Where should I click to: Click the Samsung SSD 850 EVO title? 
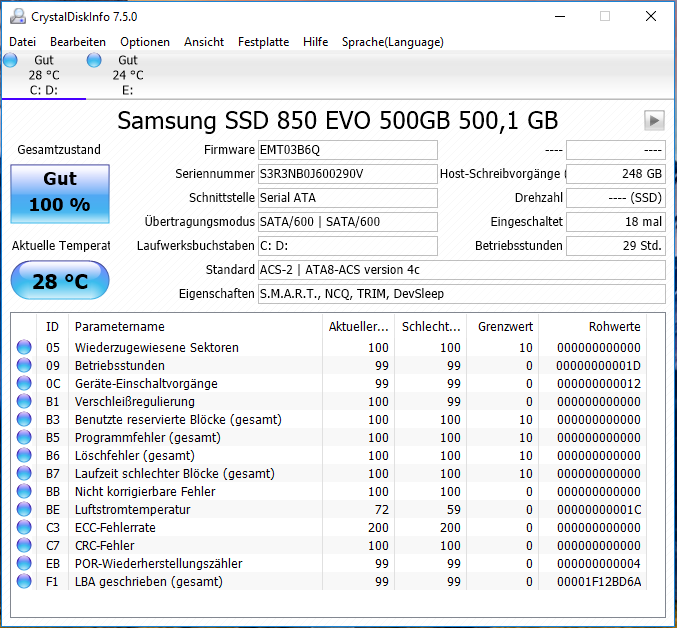click(x=338, y=120)
